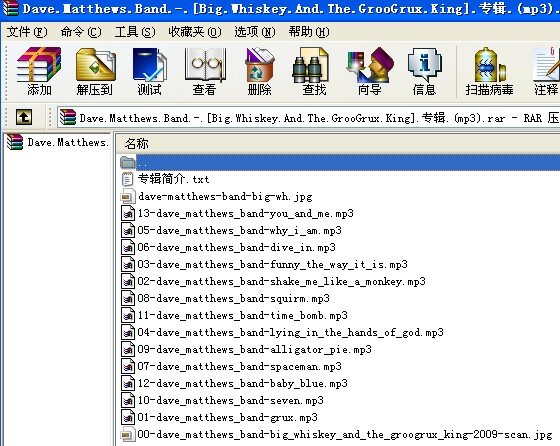The height and width of the screenshot is (446, 560).
Task: Open the 工具(S) menu
Action: pyautogui.click(x=135, y=32)
